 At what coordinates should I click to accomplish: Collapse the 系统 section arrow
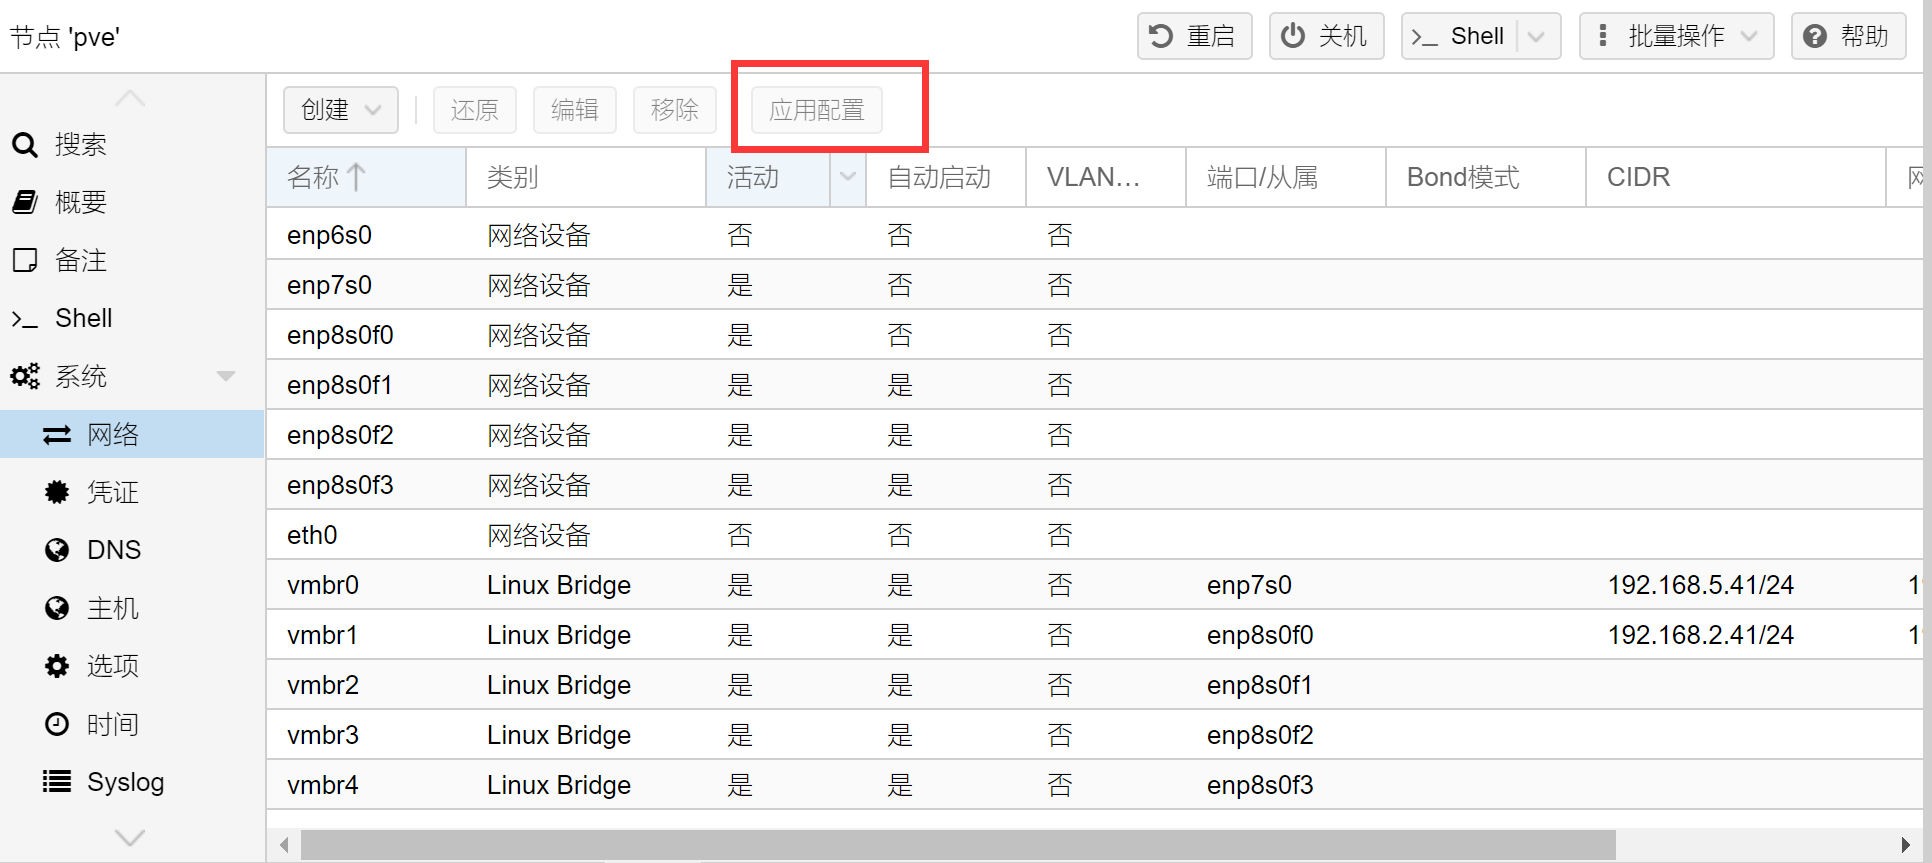[x=226, y=377]
